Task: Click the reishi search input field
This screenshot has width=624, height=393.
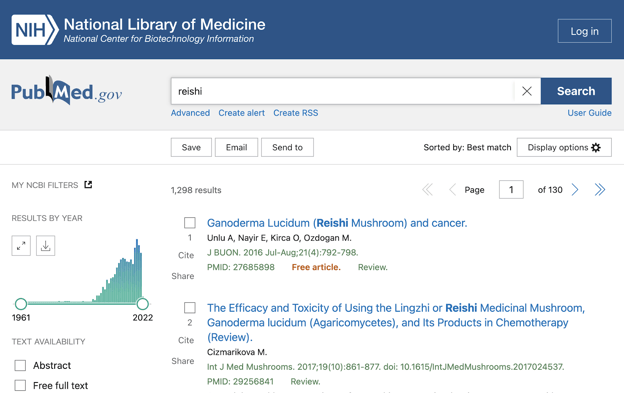Action: point(342,91)
